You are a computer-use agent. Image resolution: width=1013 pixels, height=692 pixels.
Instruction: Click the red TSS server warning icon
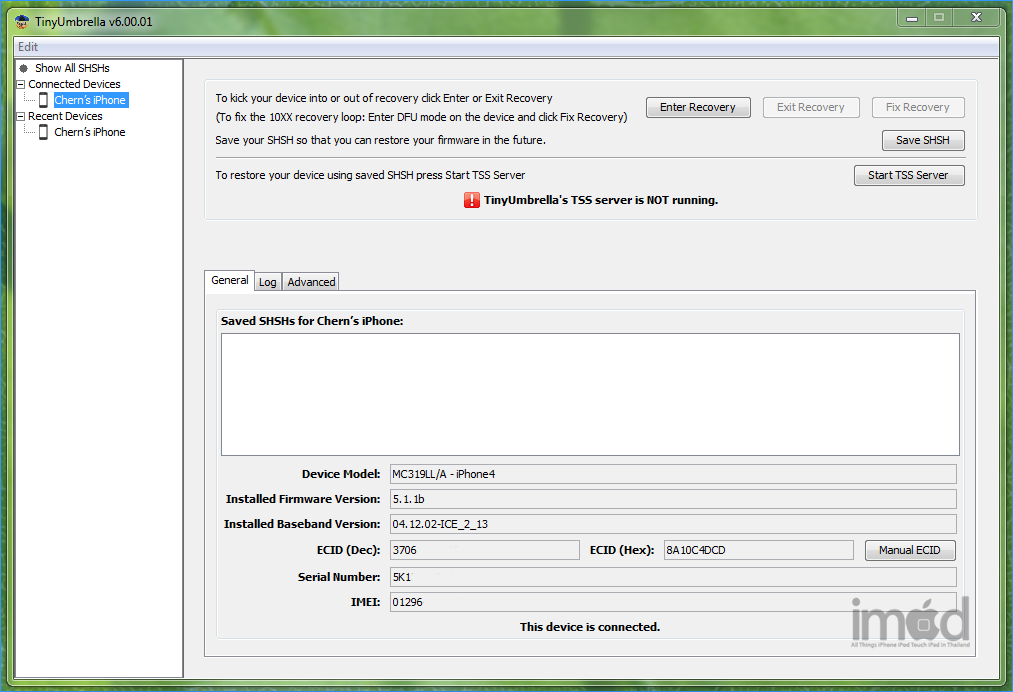(472, 200)
